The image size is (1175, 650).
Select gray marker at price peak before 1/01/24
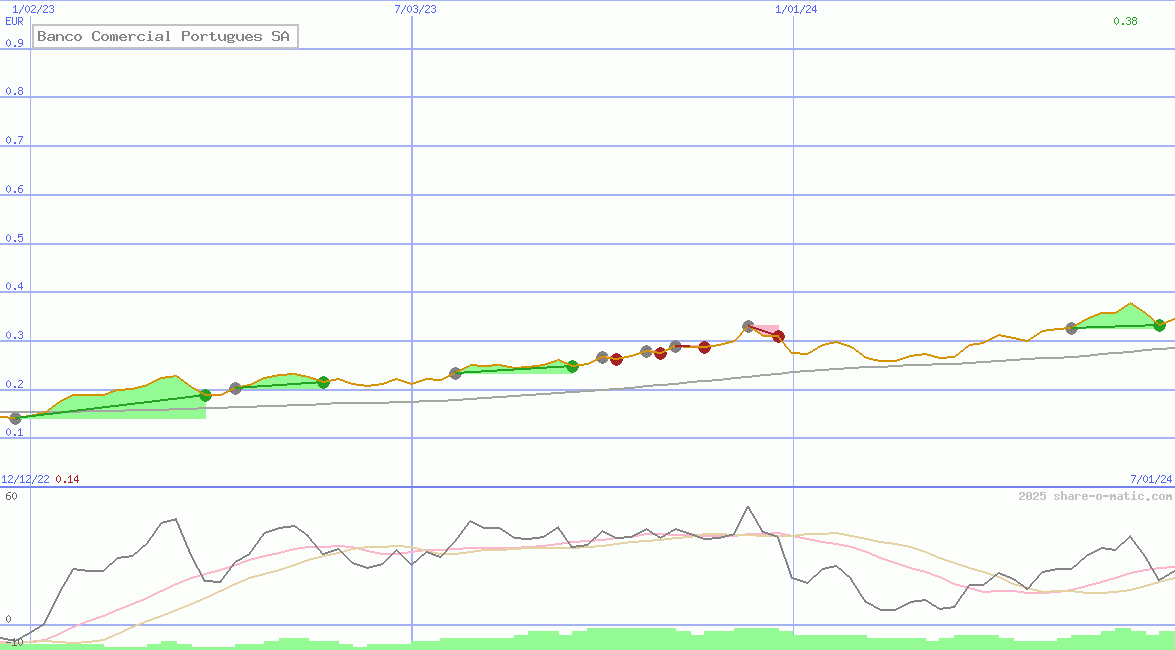pos(748,326)
